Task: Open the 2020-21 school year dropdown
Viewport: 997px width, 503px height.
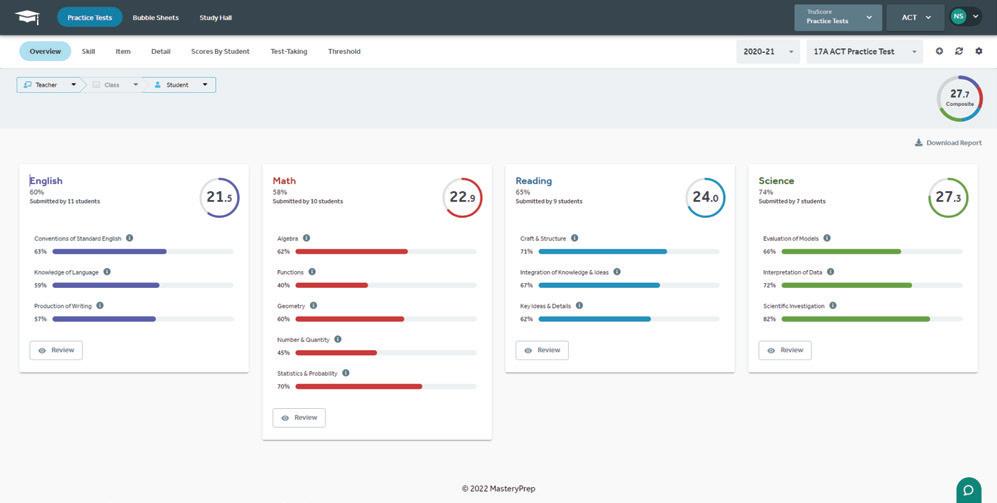Action: coord(768,52)
